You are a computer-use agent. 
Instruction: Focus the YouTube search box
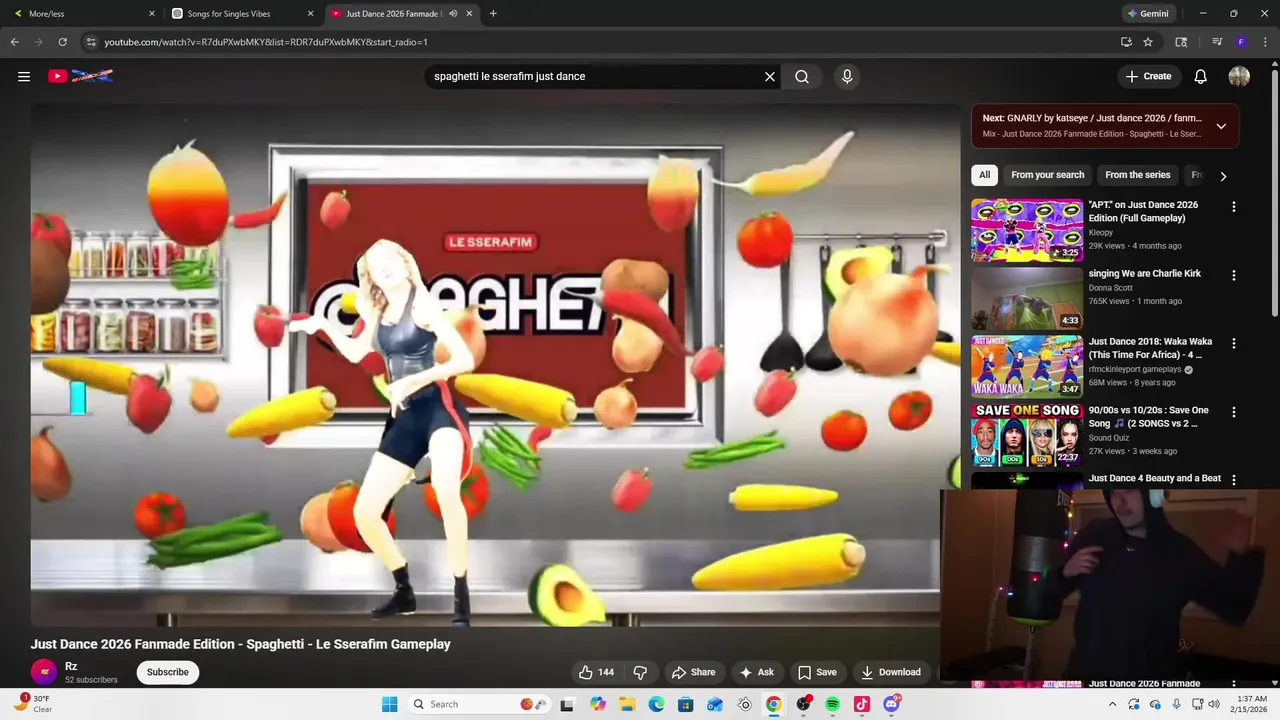595,76
